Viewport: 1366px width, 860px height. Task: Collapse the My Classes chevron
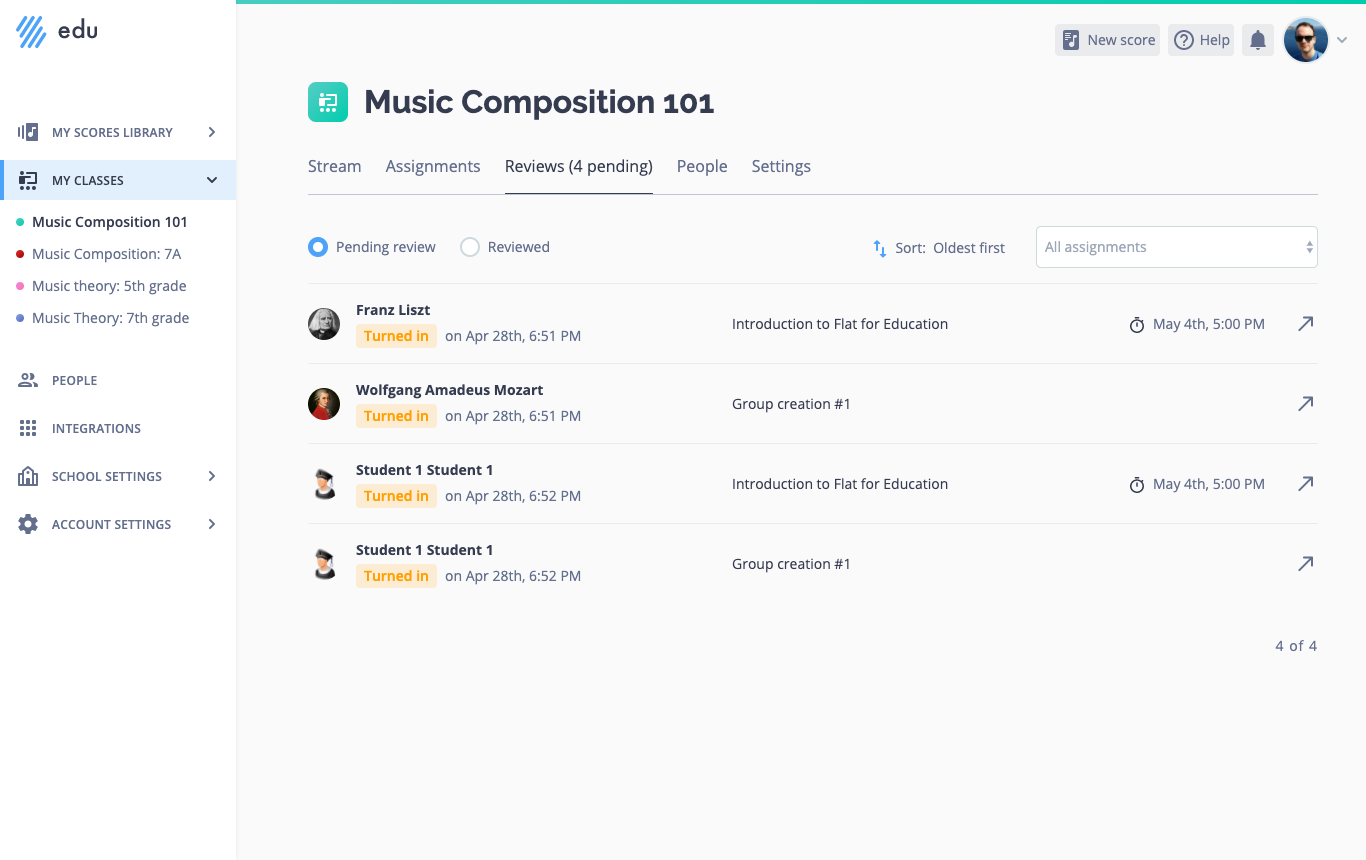click(212, 180)
